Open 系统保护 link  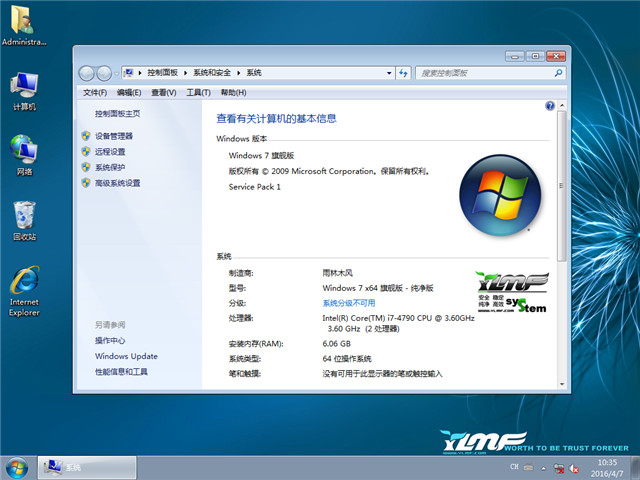click(x=110, y=167)
